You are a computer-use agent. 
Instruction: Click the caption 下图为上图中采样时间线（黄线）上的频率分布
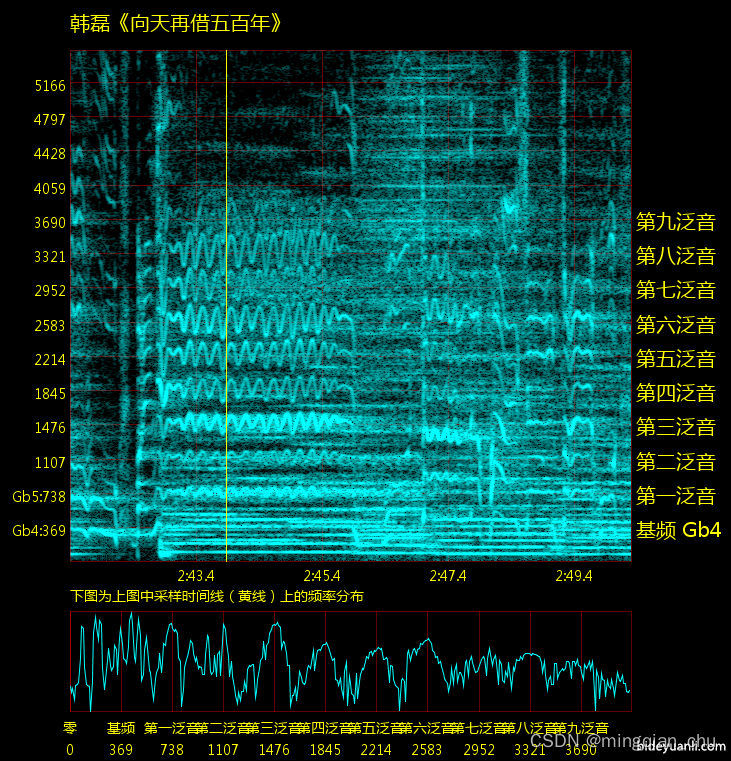tap(216, 596)
